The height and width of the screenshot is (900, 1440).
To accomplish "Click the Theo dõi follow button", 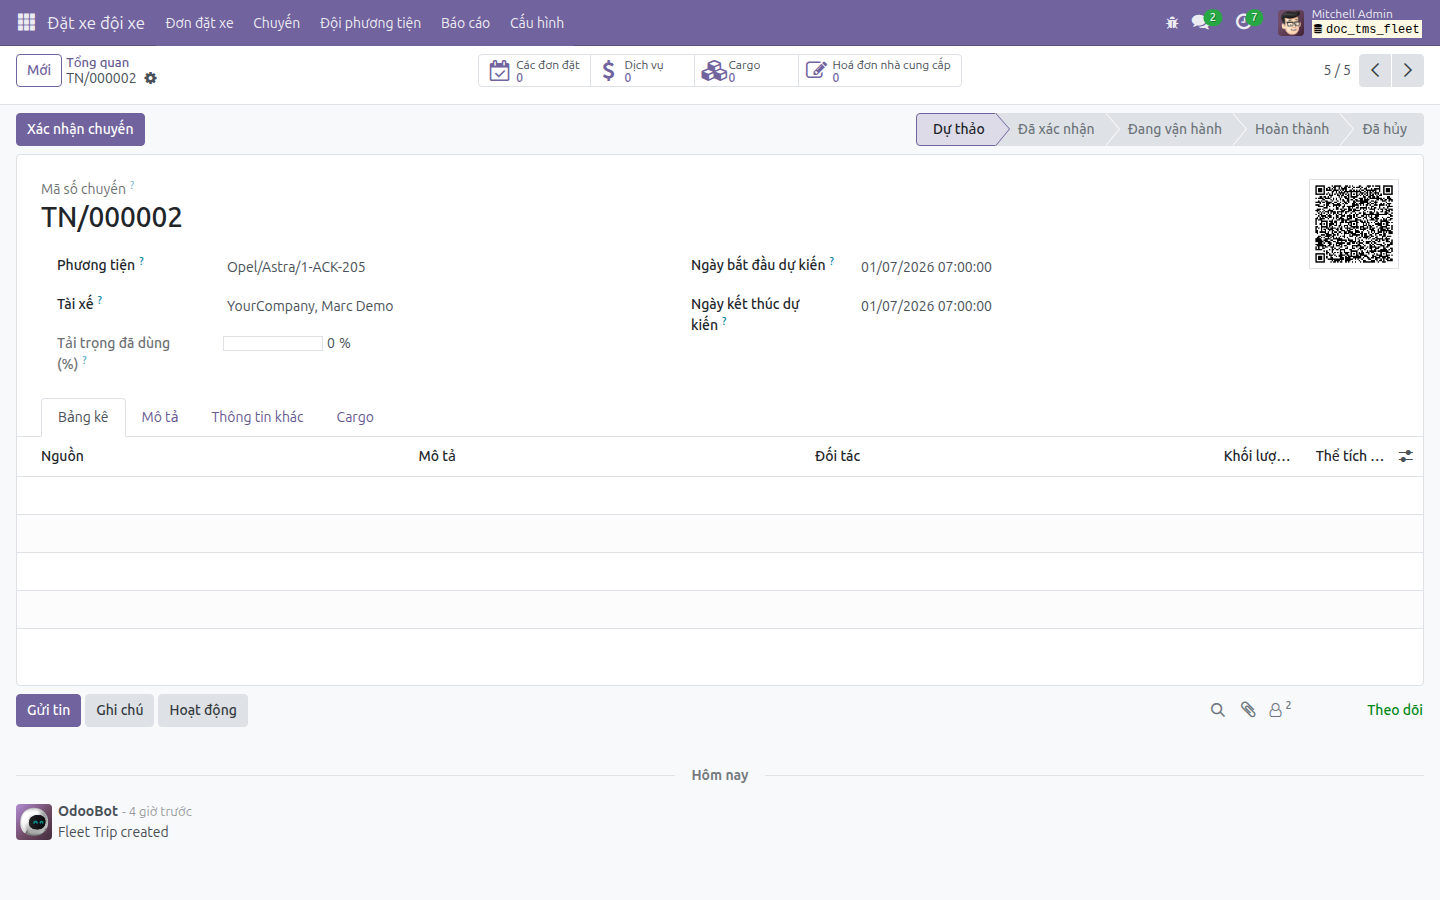I will 1395,710.
